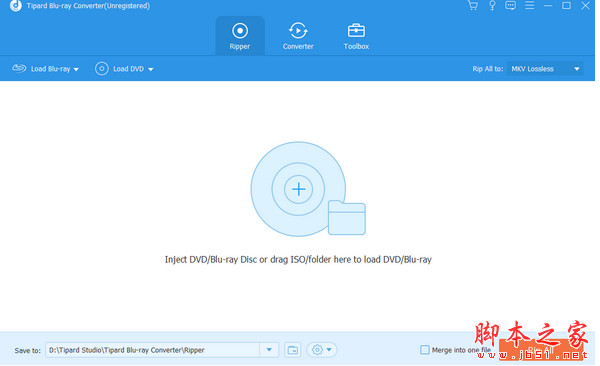
Task: Click the Tipard app logo icon
Action: coord(16,6)
